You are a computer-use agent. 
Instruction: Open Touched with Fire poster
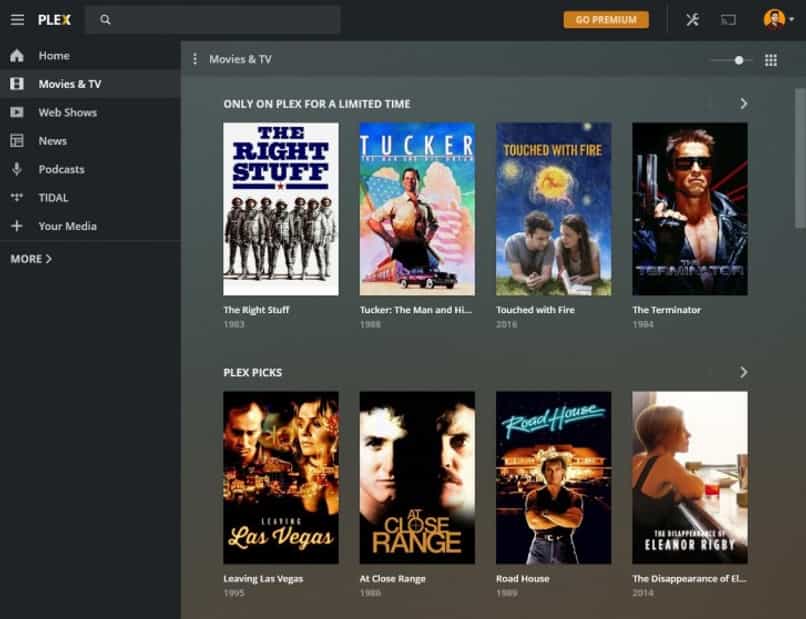(x=554, y=209)
